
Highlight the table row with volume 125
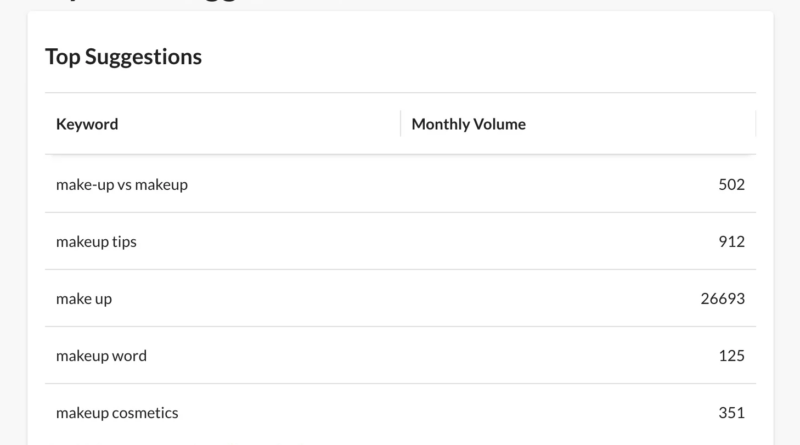tap(400, 355)
